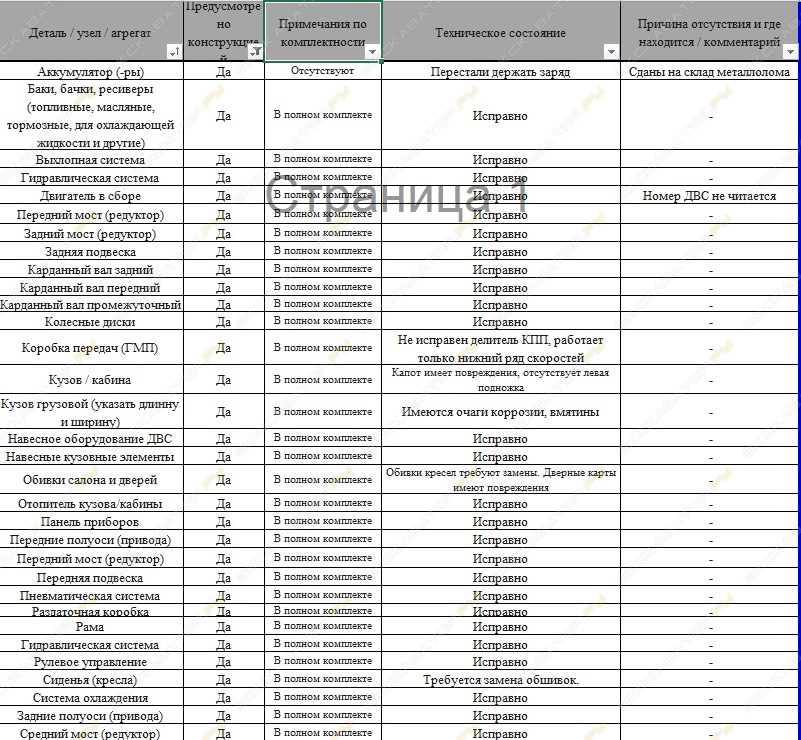Image resolution: width=801 pixels, height=740 pixels.
Task: Select the Аккумулятор (-ры) cell
Action: click(x=91, y=71)
